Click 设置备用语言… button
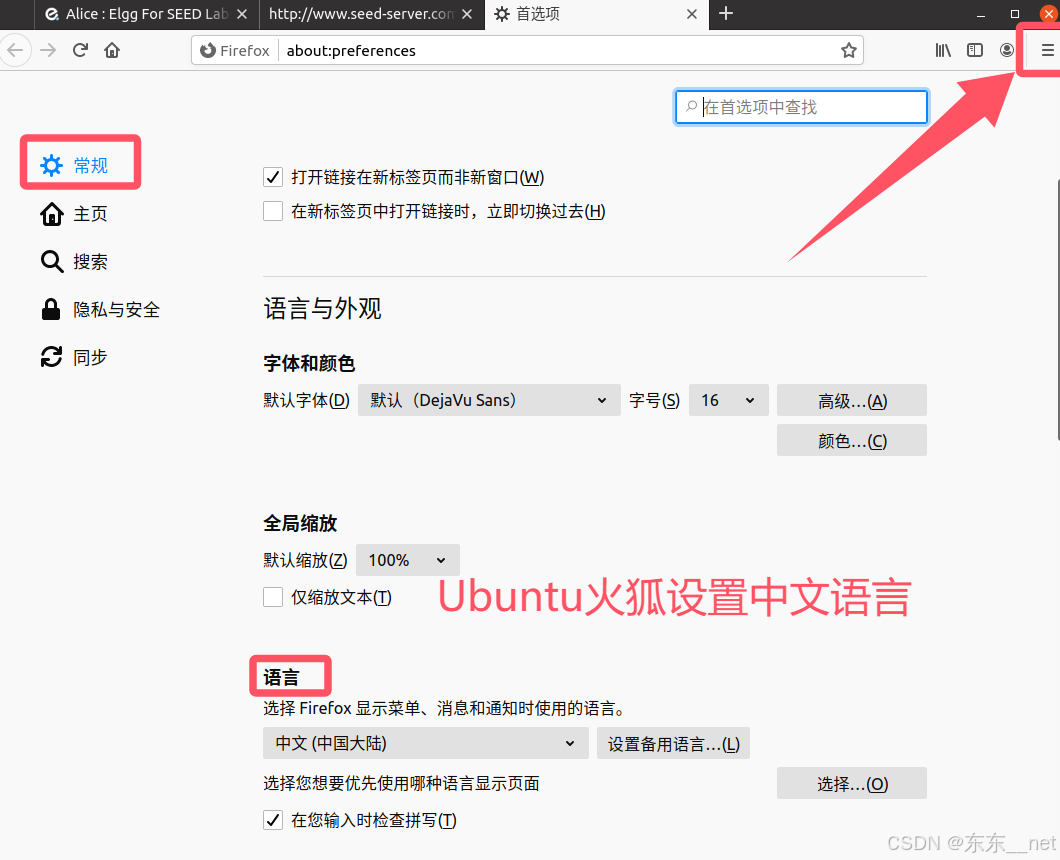The image size is (1060, 860). point(673,744)
